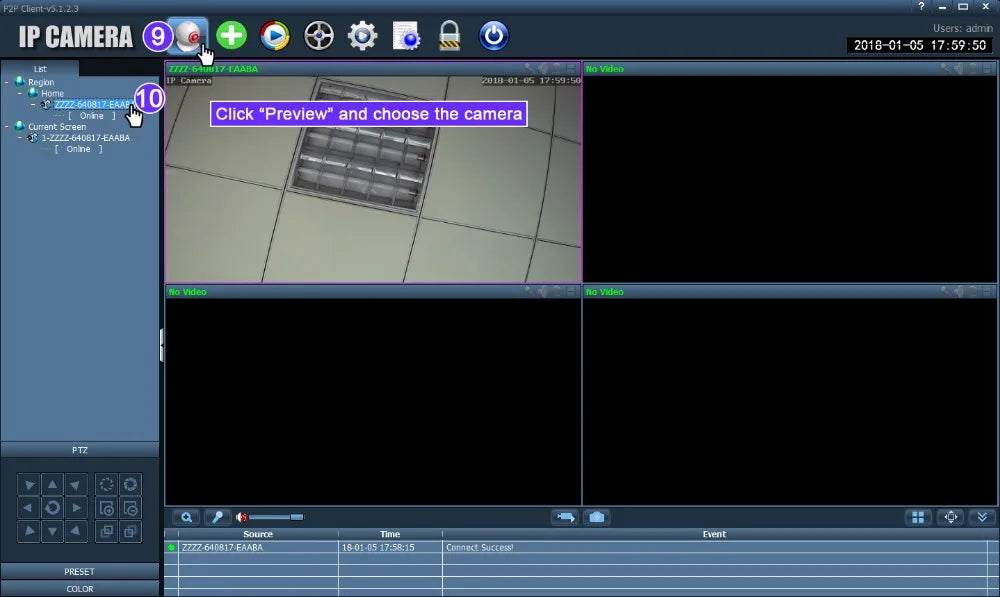
Task: Click the magnifier zoom icon below video grid
Action: pyautogui.click(x=186, y=517)
